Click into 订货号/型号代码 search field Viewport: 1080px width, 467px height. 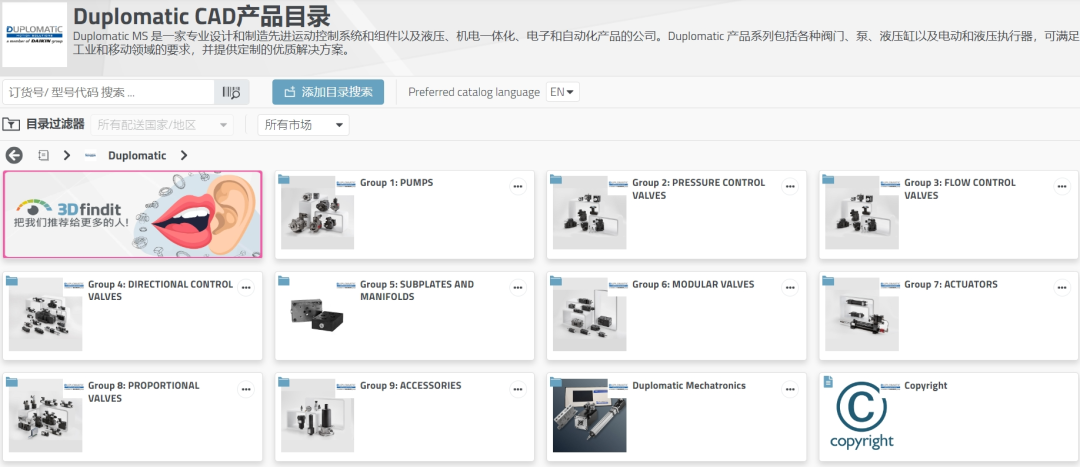pos(109,92)
